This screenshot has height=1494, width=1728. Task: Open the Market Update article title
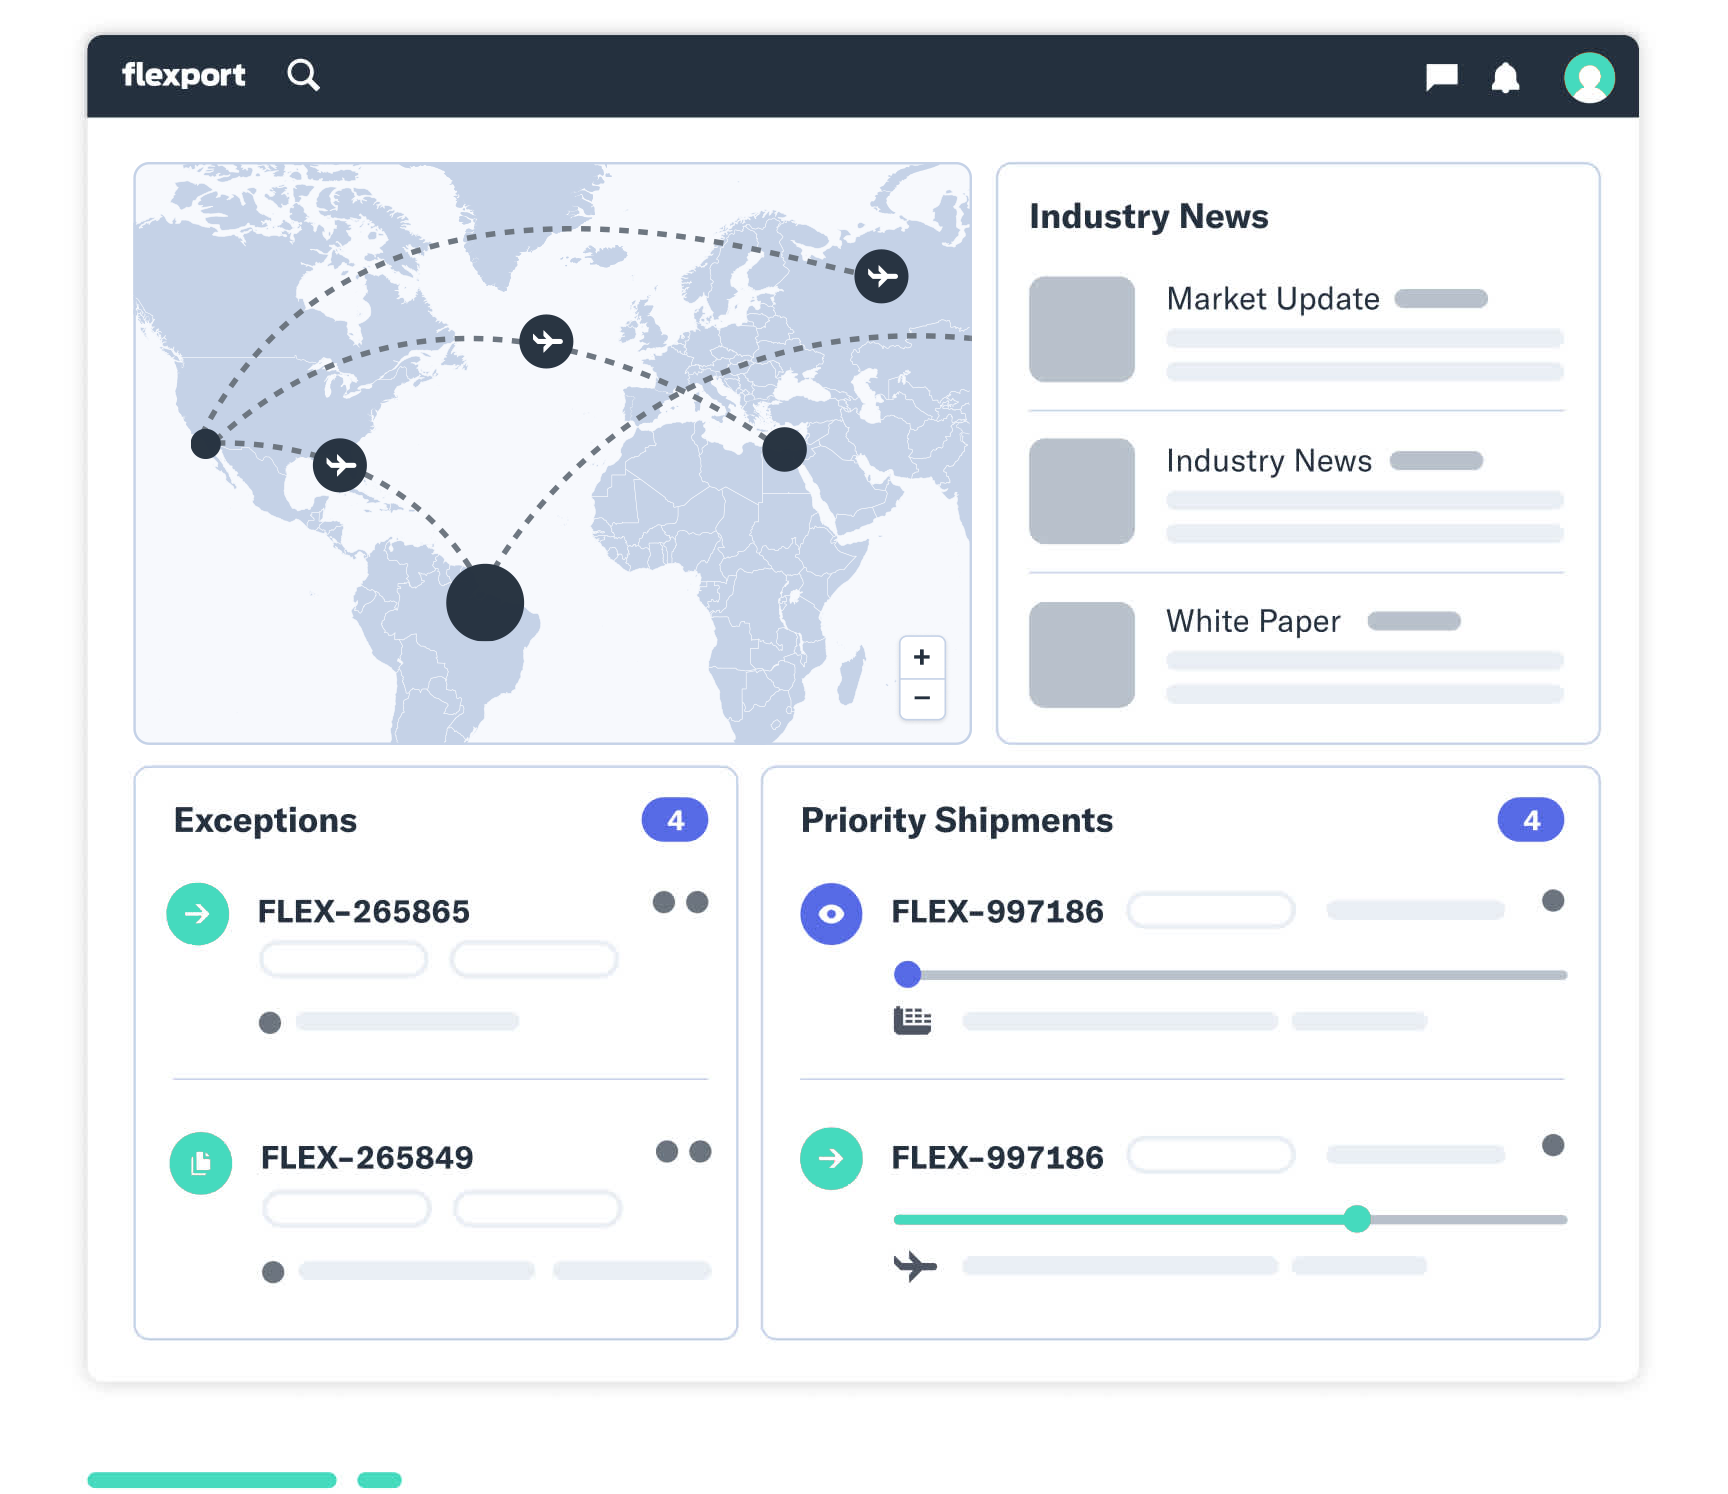[x=1273, y=299]
